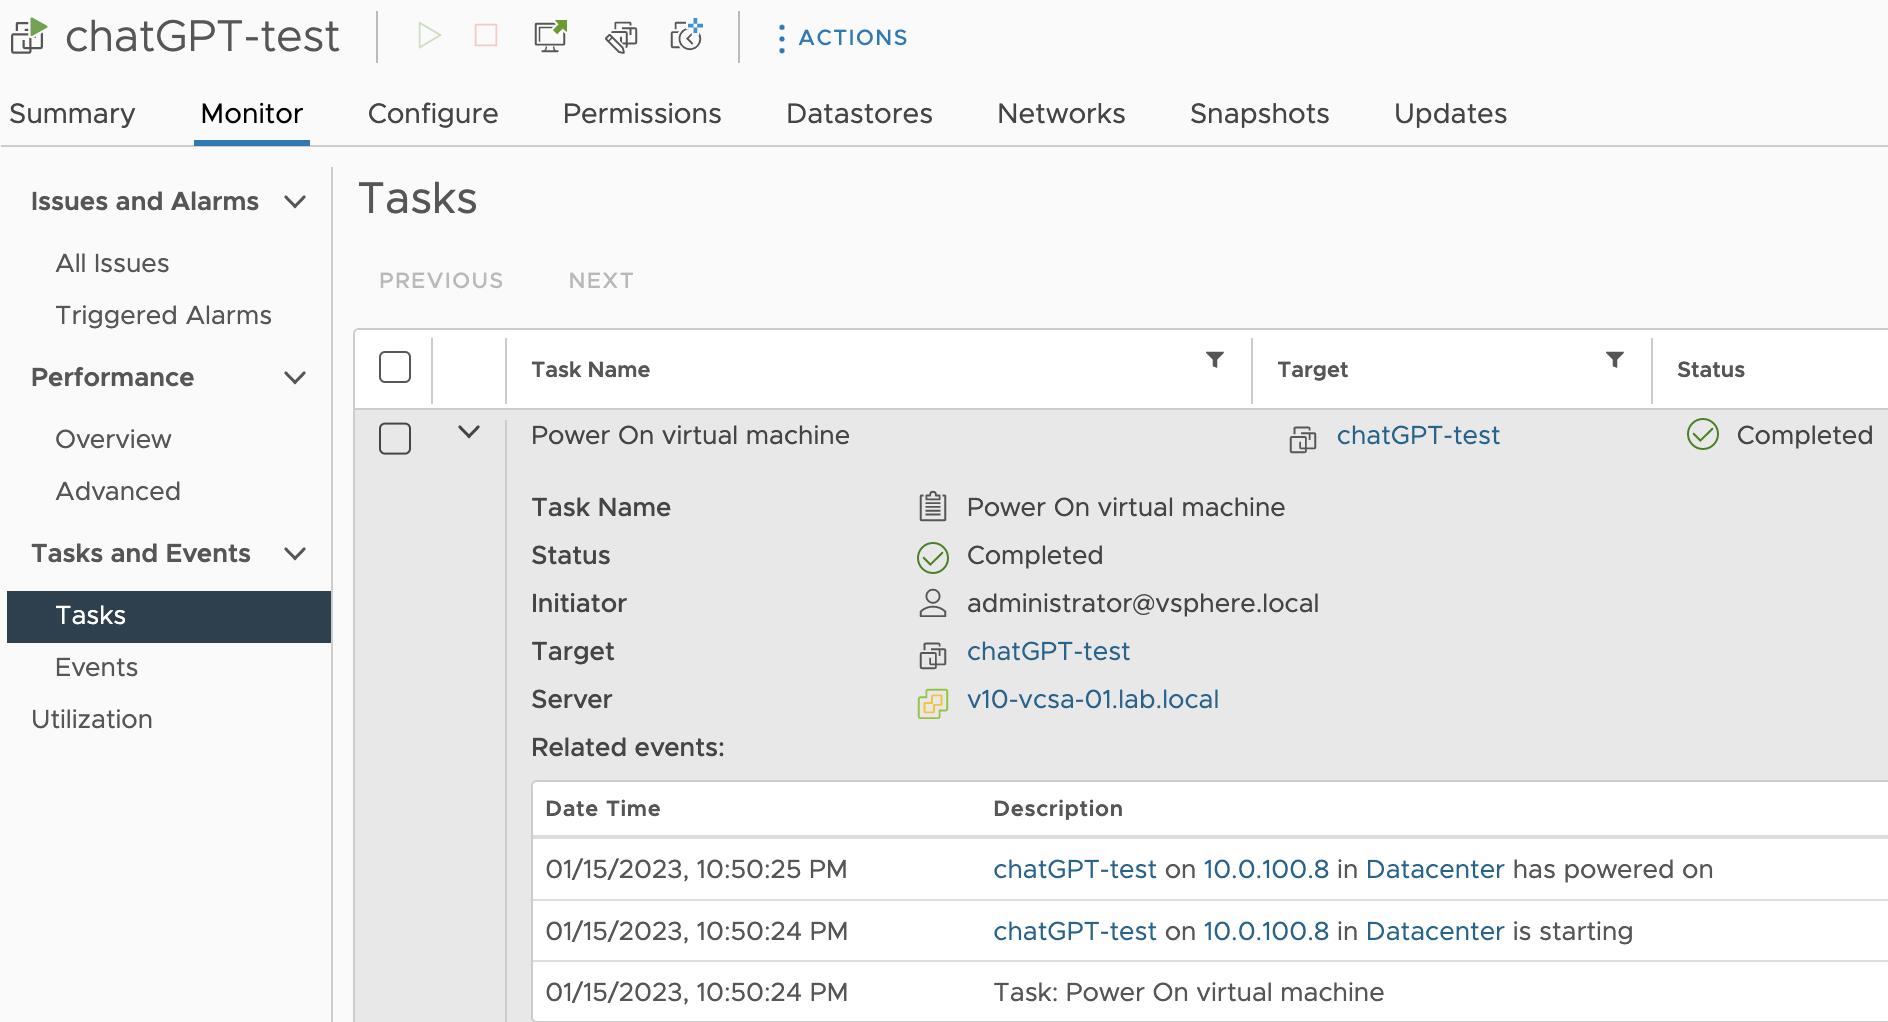Click the Power On play icon
Image resolution: width=1888 pixels, height=1022 pixels.
point(429,37)
